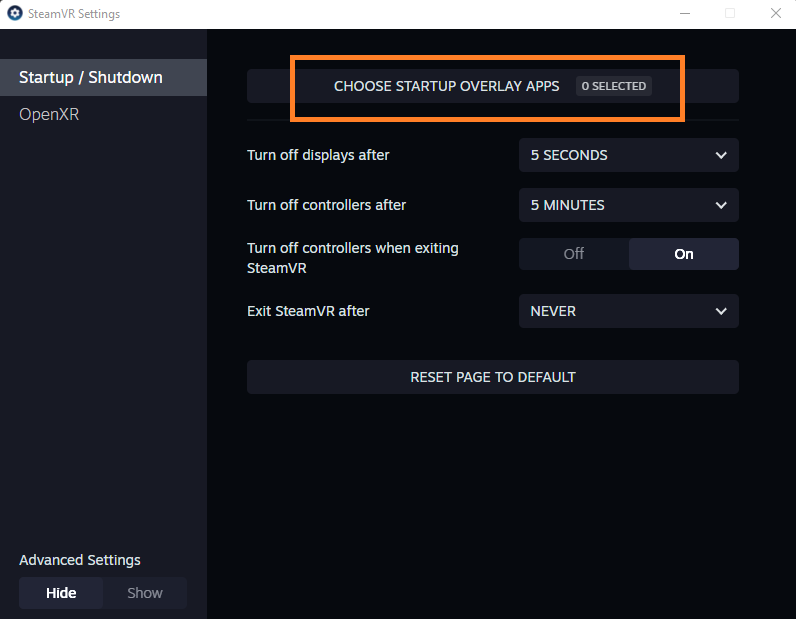Screen dimensions: 796x619
Task: Click the Turn off displays after label
Action: coord(318,155)
